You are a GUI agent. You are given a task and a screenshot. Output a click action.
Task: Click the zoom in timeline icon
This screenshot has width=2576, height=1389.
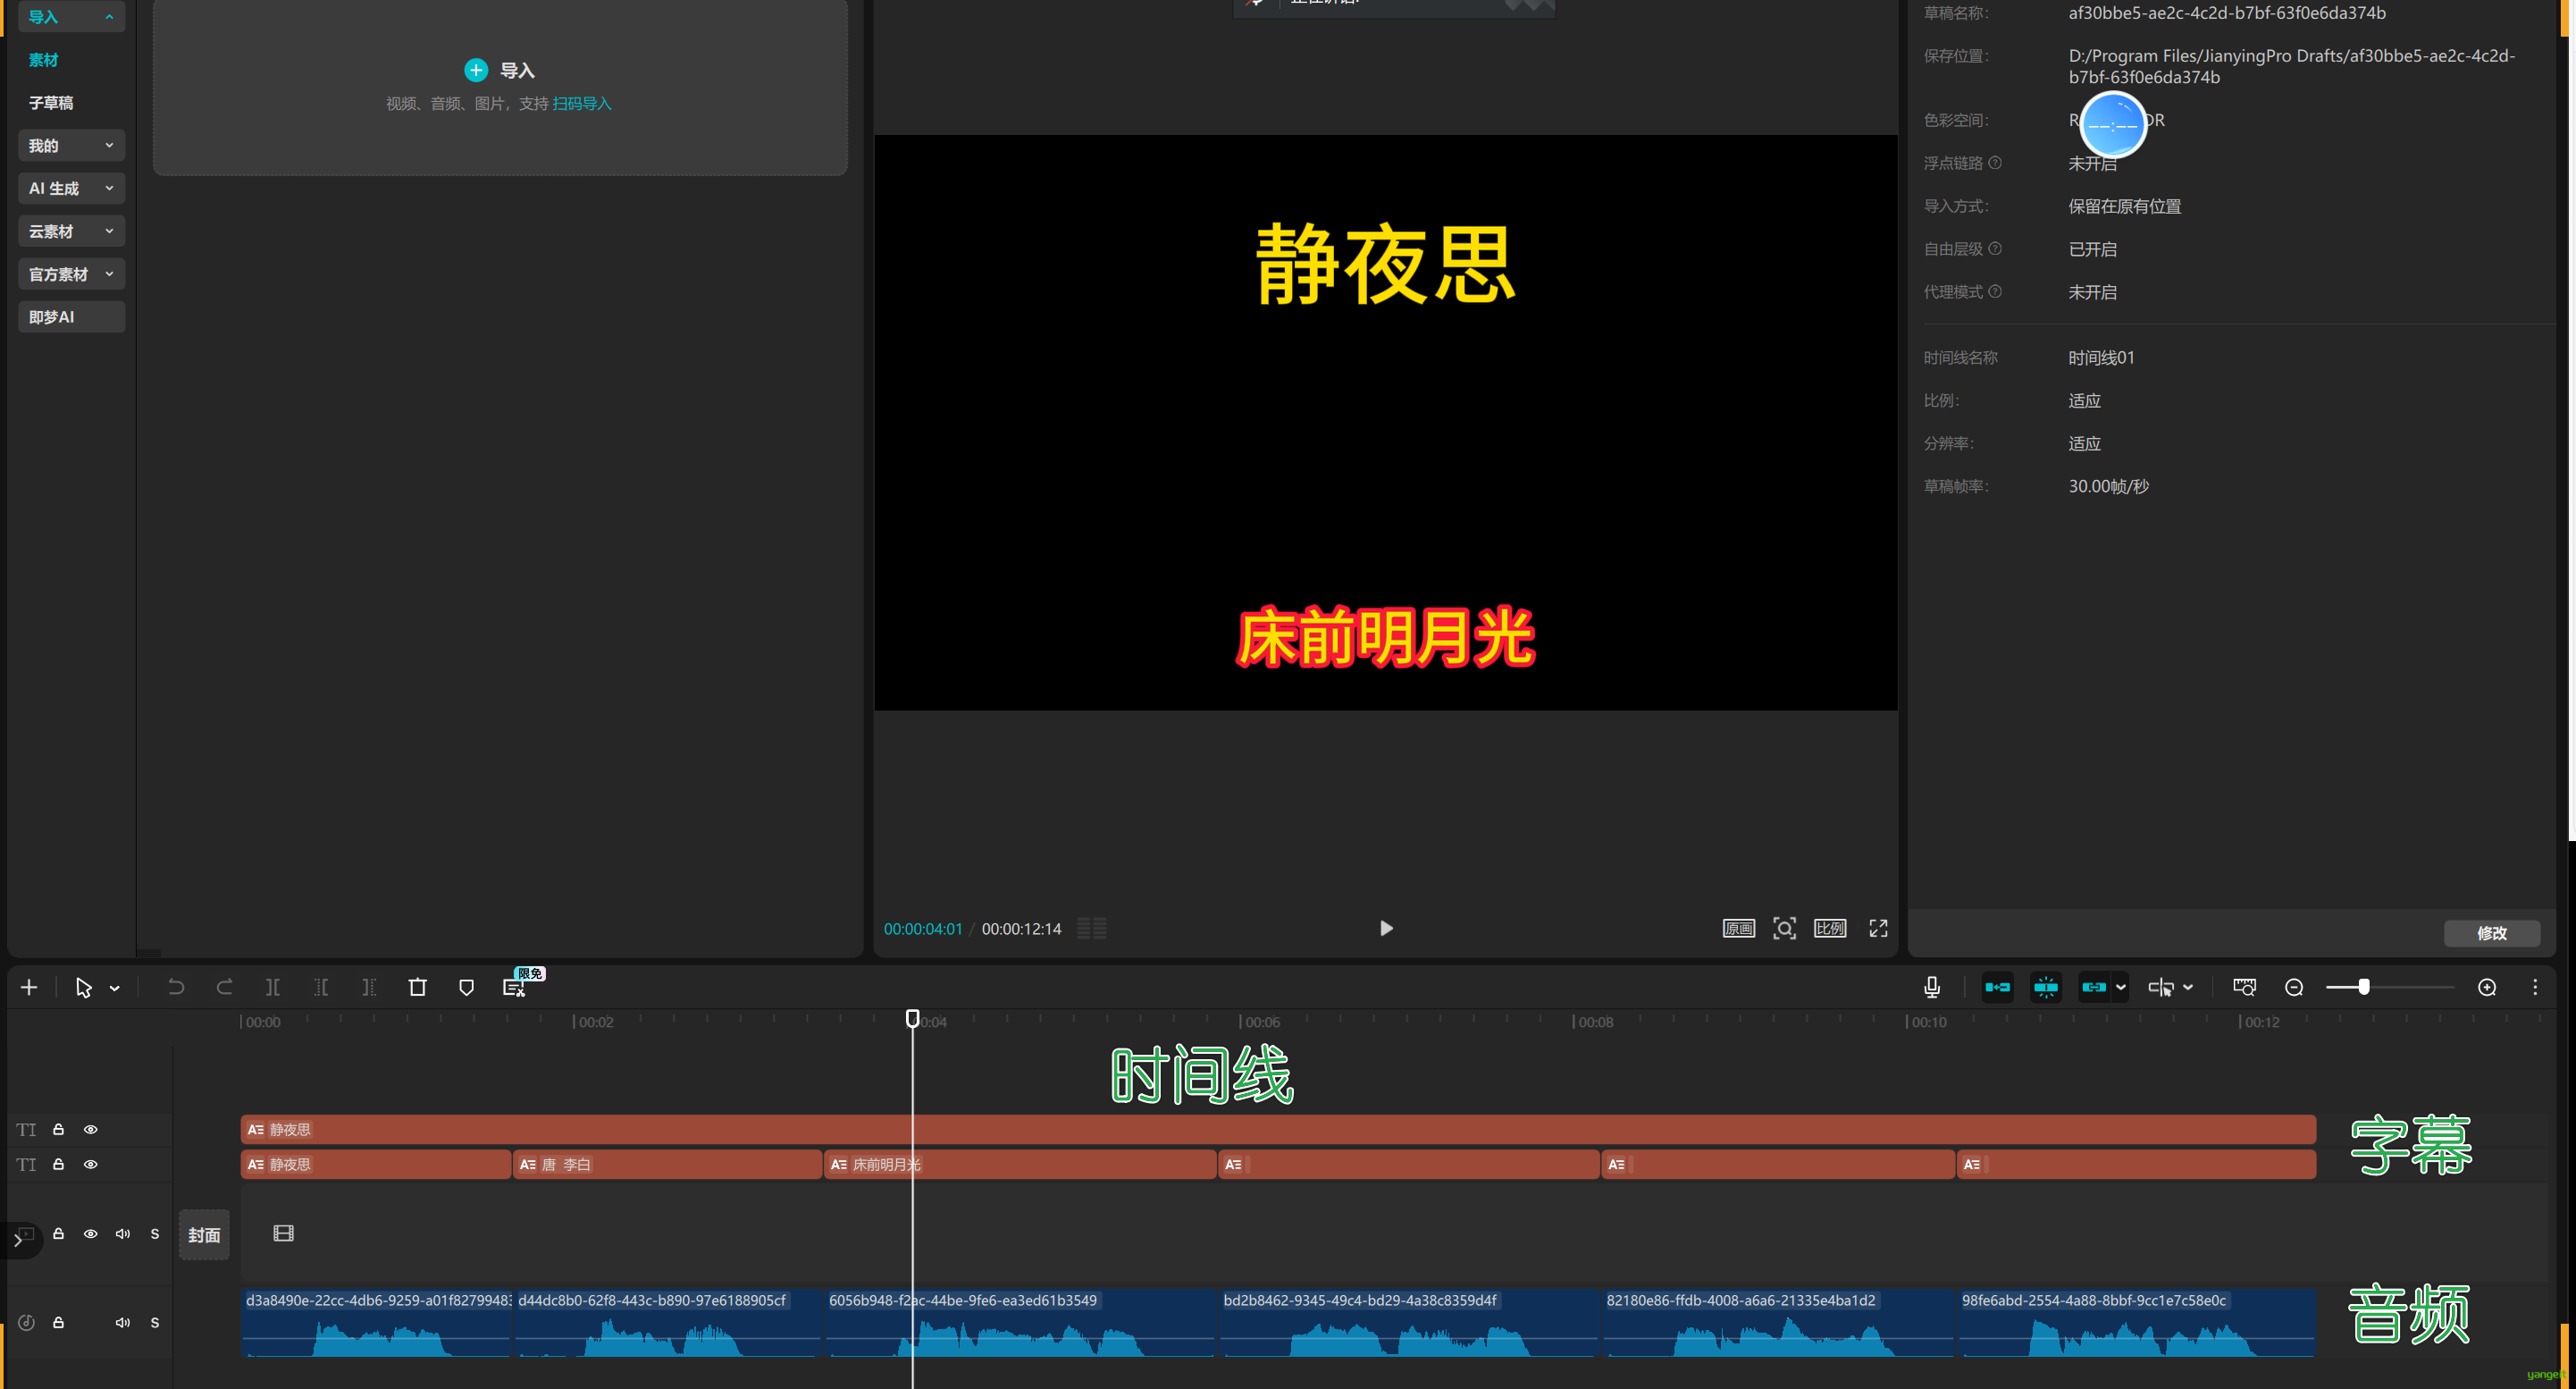click(x=2487, y=987)
